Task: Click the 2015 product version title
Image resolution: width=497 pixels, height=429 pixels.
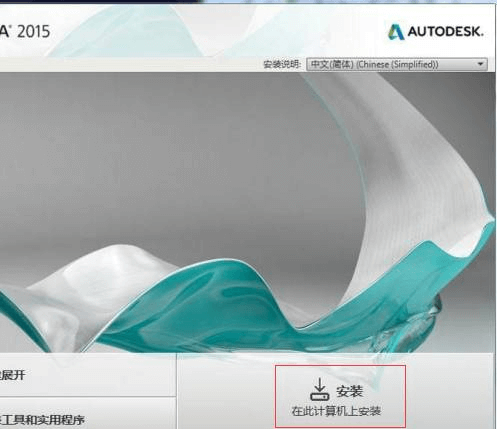Action: [33, 32]
